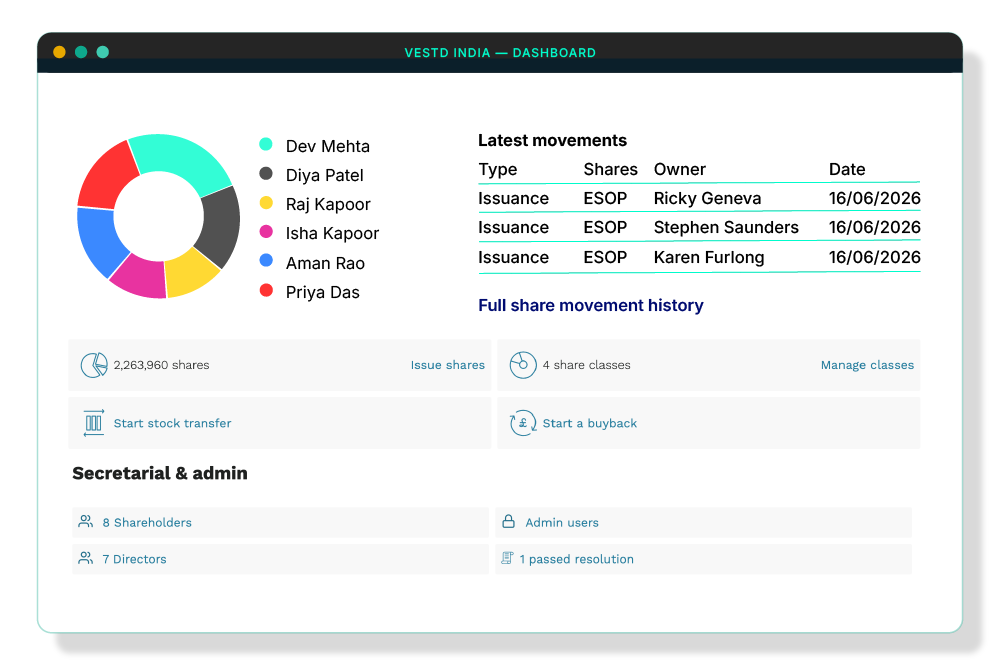
Task: Open the Issue shares link
Action: pos(448,365)
